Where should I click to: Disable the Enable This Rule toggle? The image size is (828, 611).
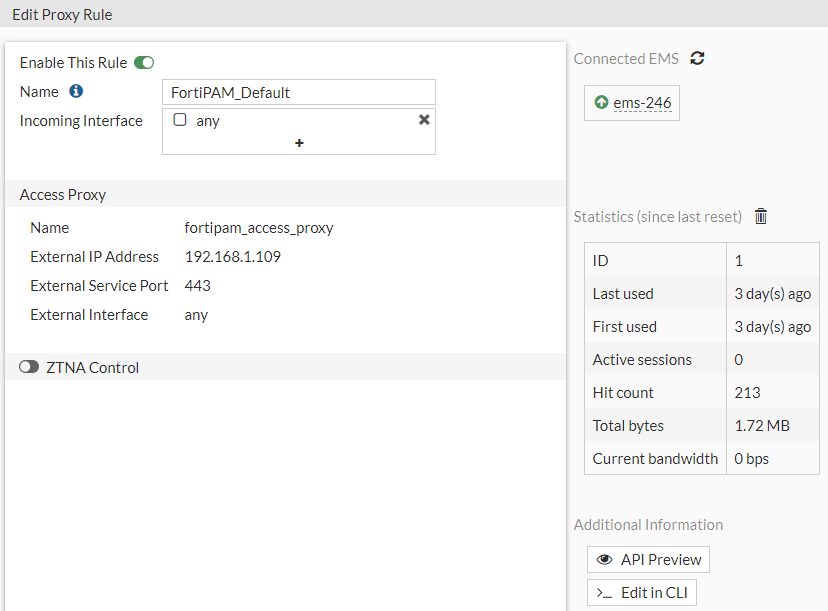tap(144, 63)
